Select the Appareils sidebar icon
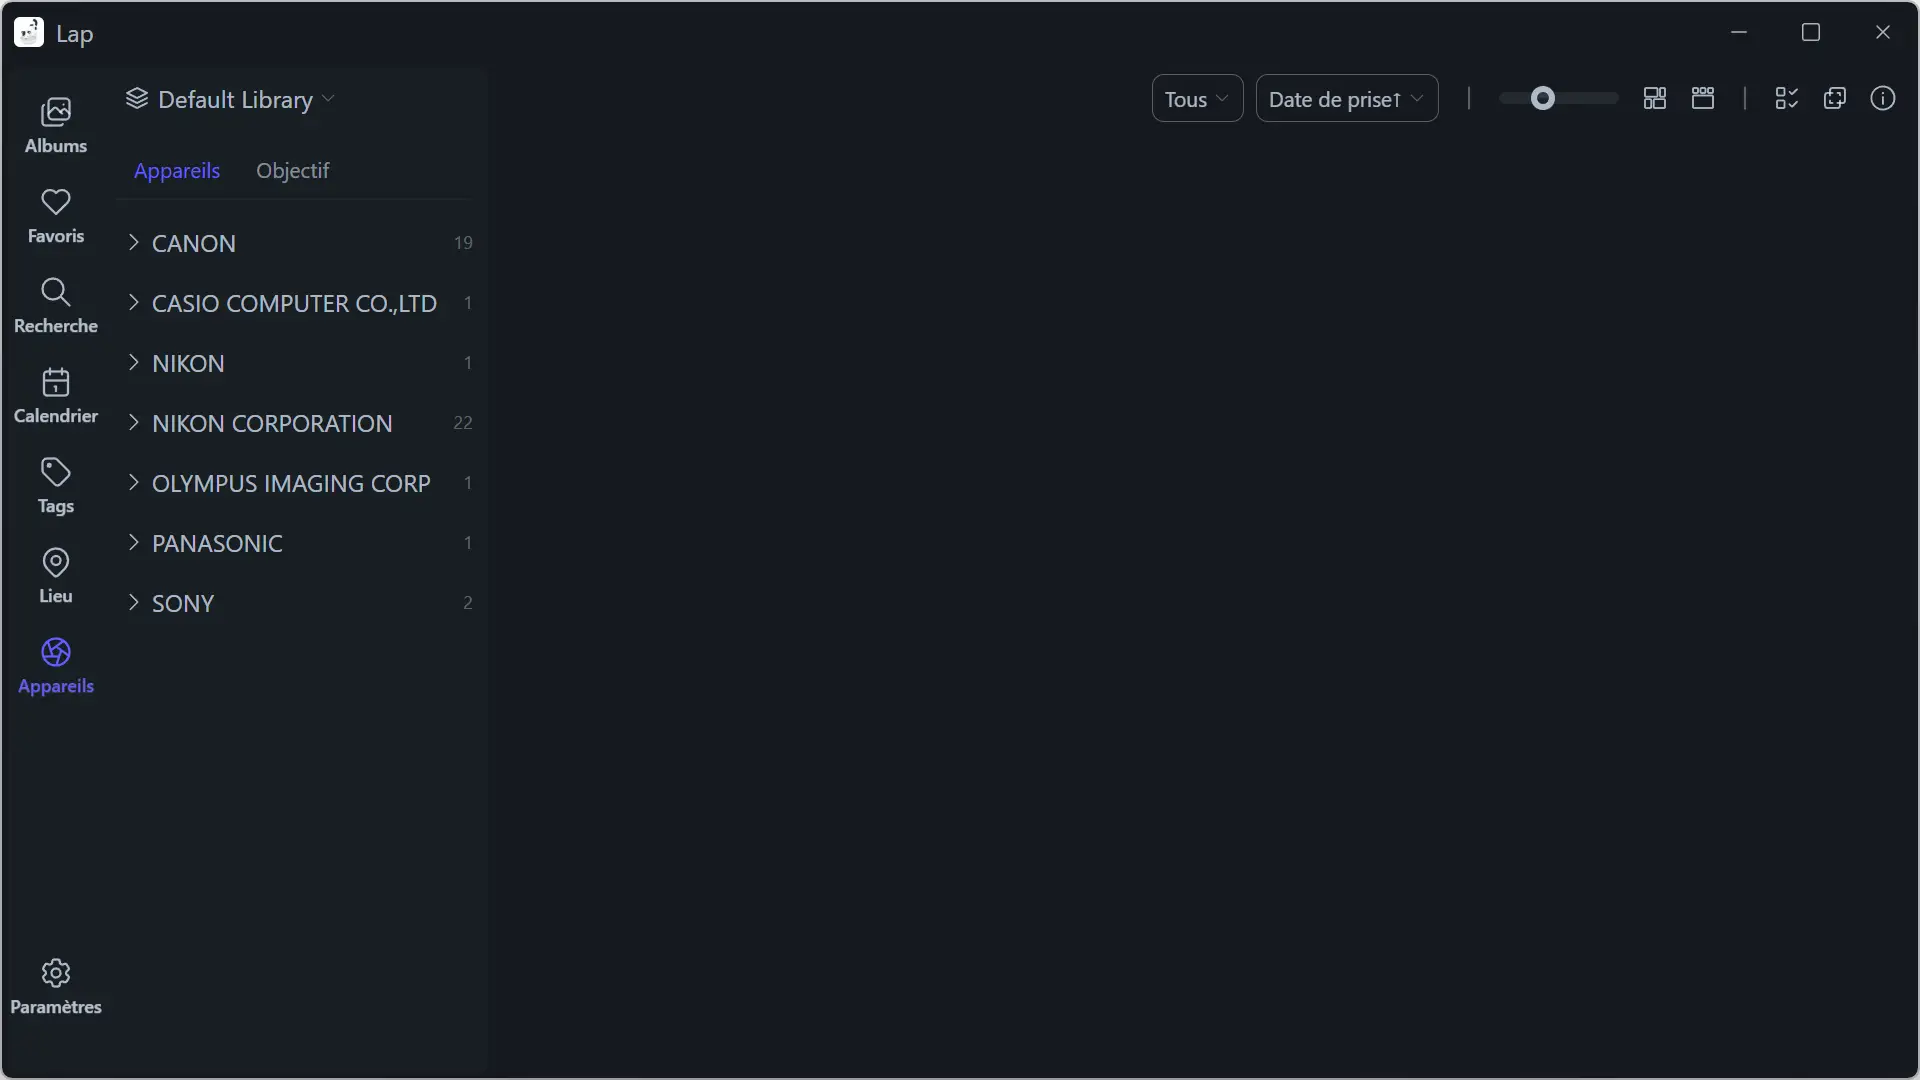This screenshot has width=1920, height=1080. (56, 665)
